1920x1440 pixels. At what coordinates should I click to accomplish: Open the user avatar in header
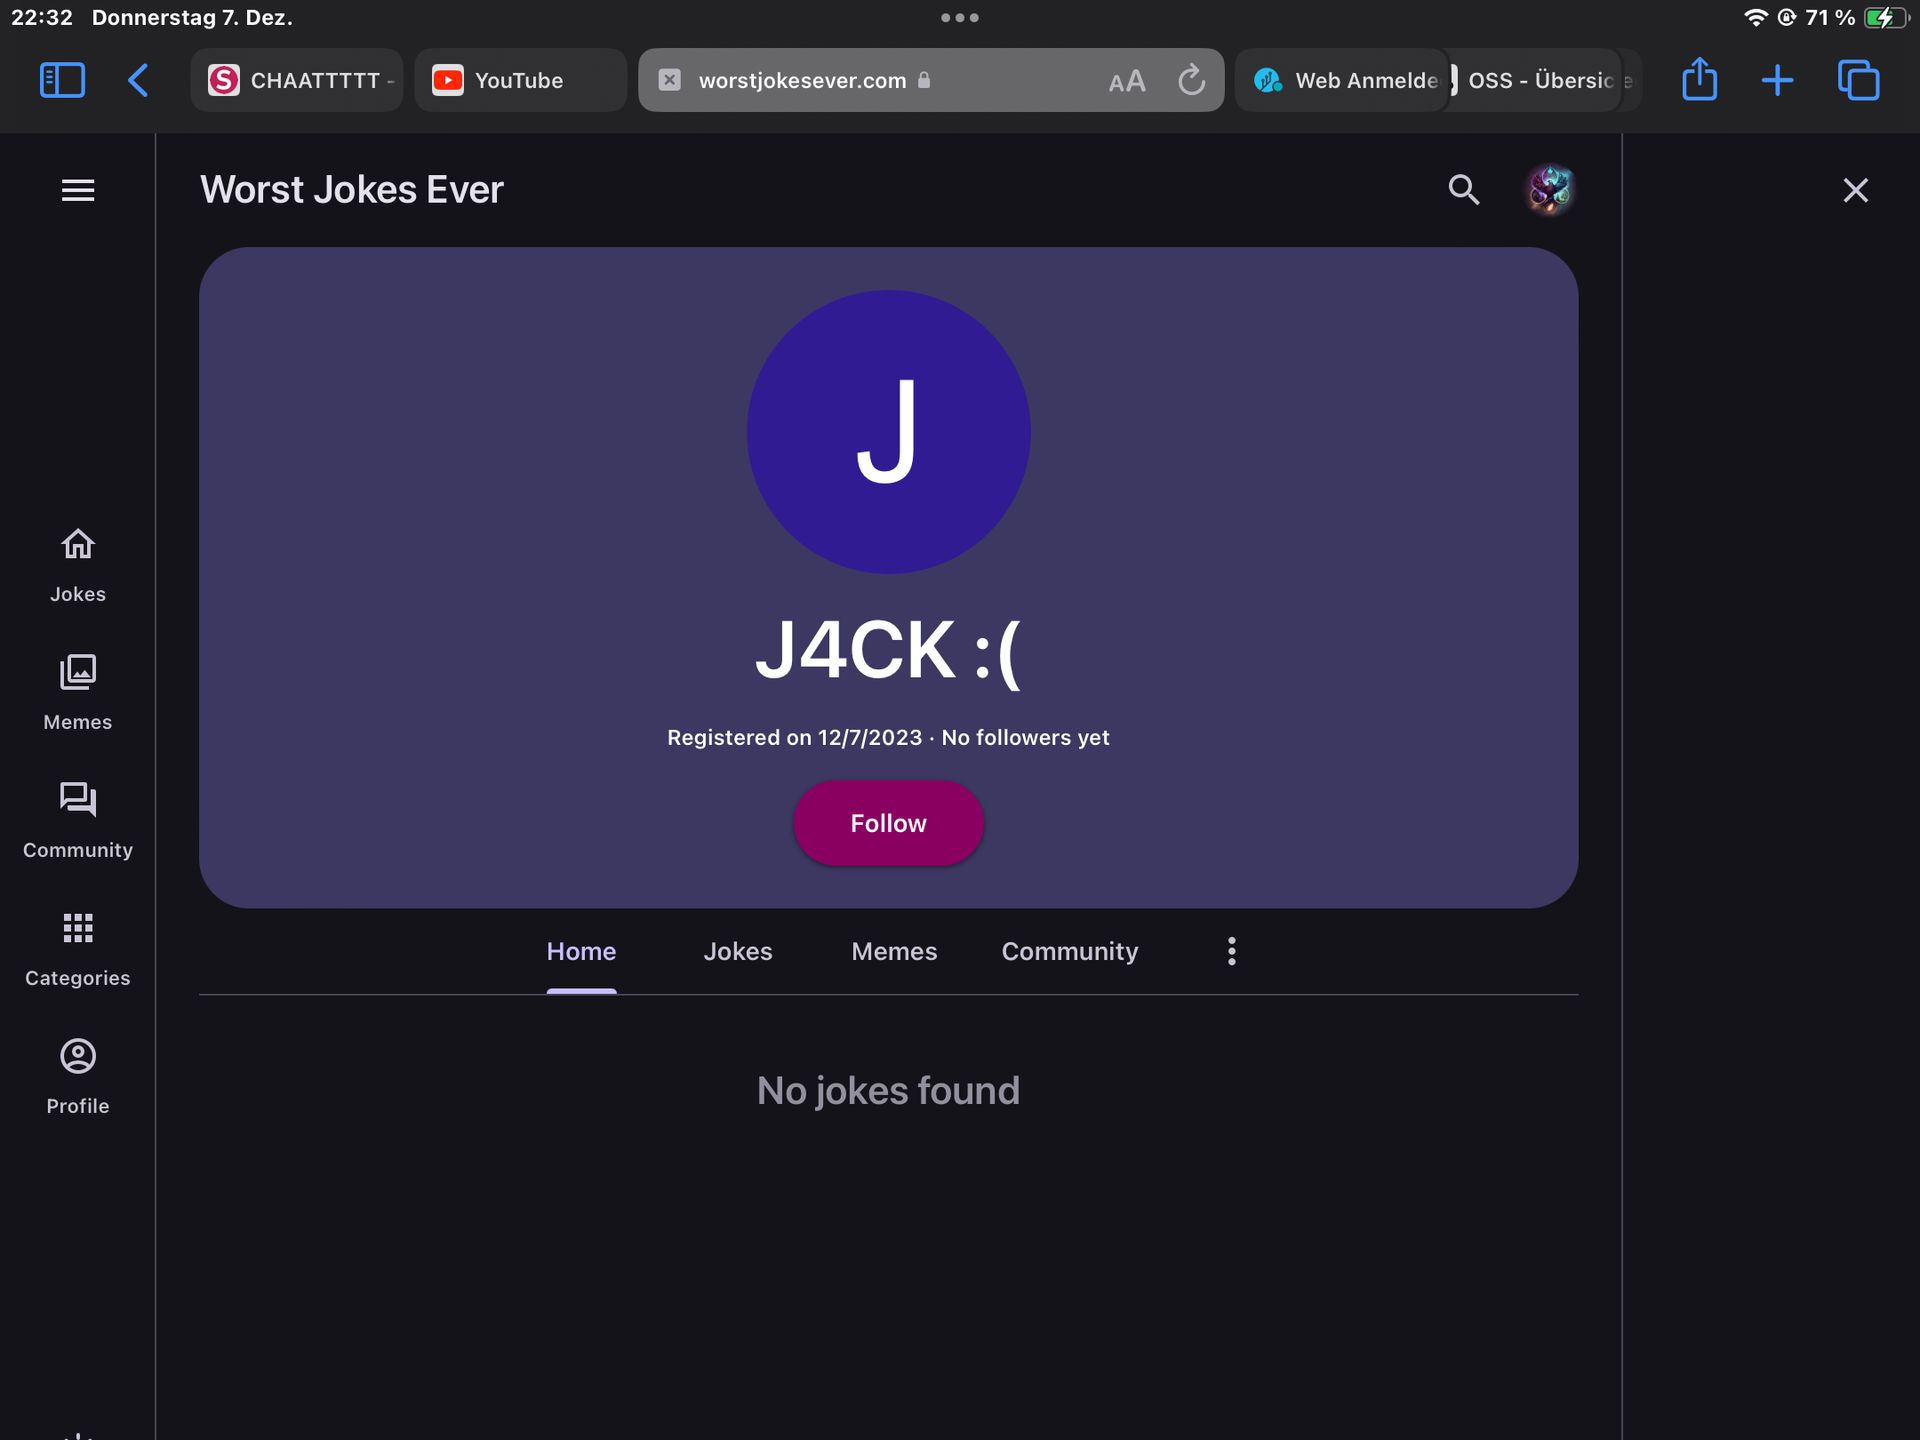point(1549,190)
